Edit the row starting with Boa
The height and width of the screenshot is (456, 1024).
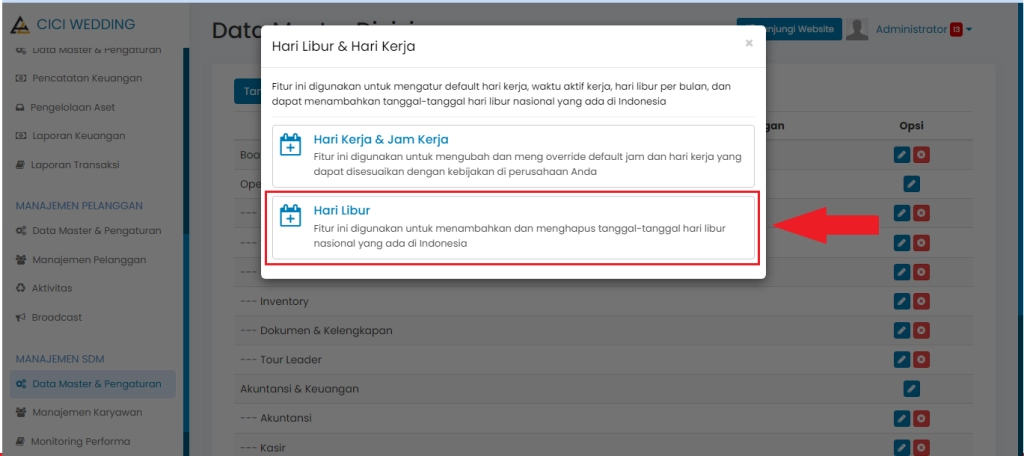tap(902, 155)
